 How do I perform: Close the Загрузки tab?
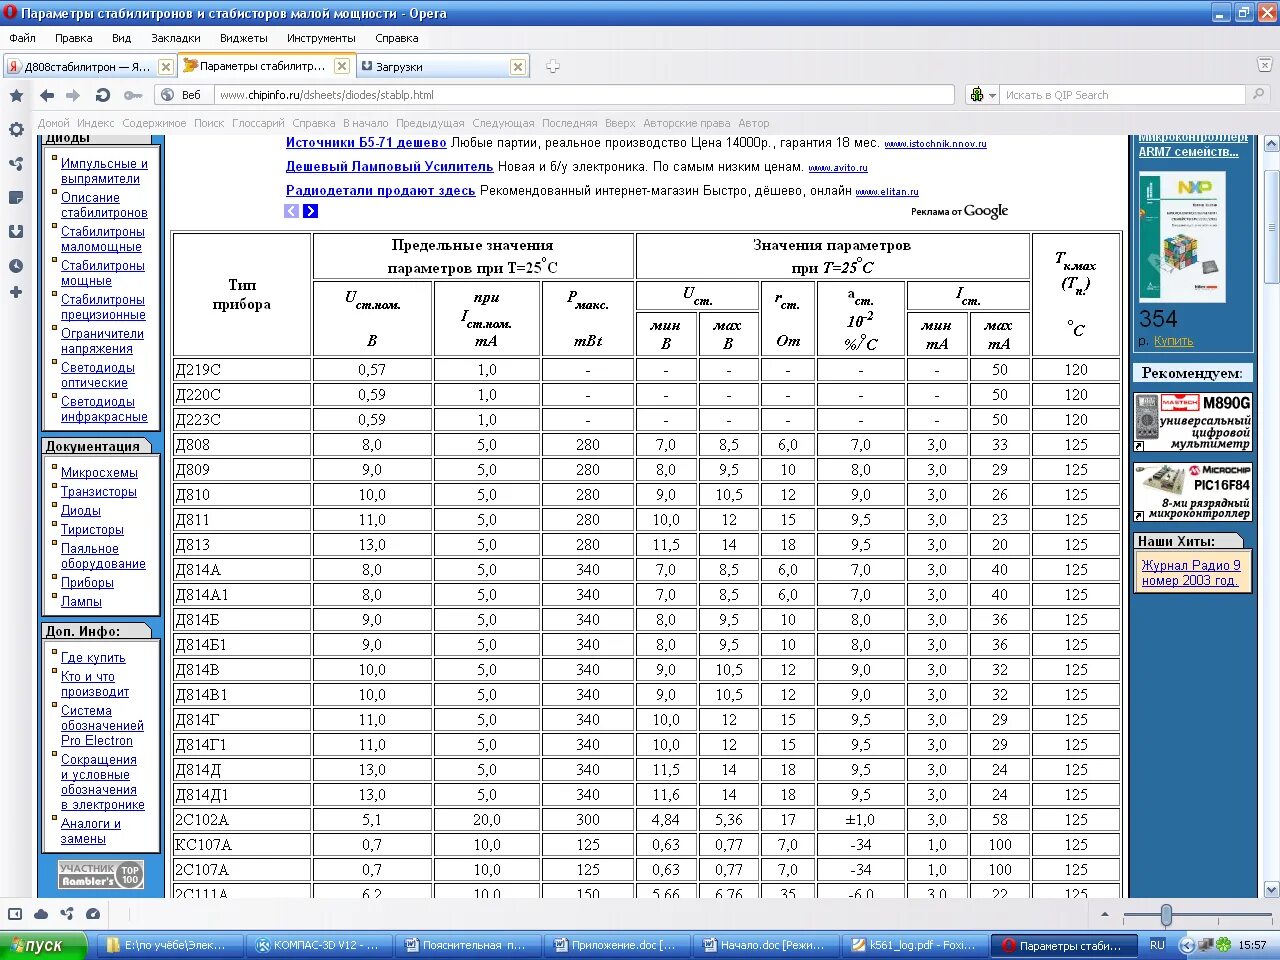[x=517, y=67]
